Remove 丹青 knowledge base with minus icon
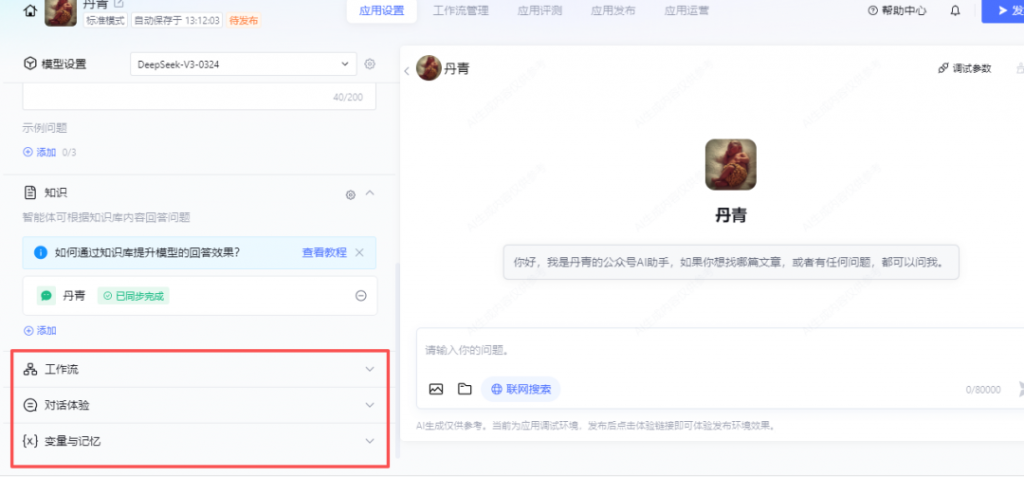1024x477 pixels. point(361,296)
